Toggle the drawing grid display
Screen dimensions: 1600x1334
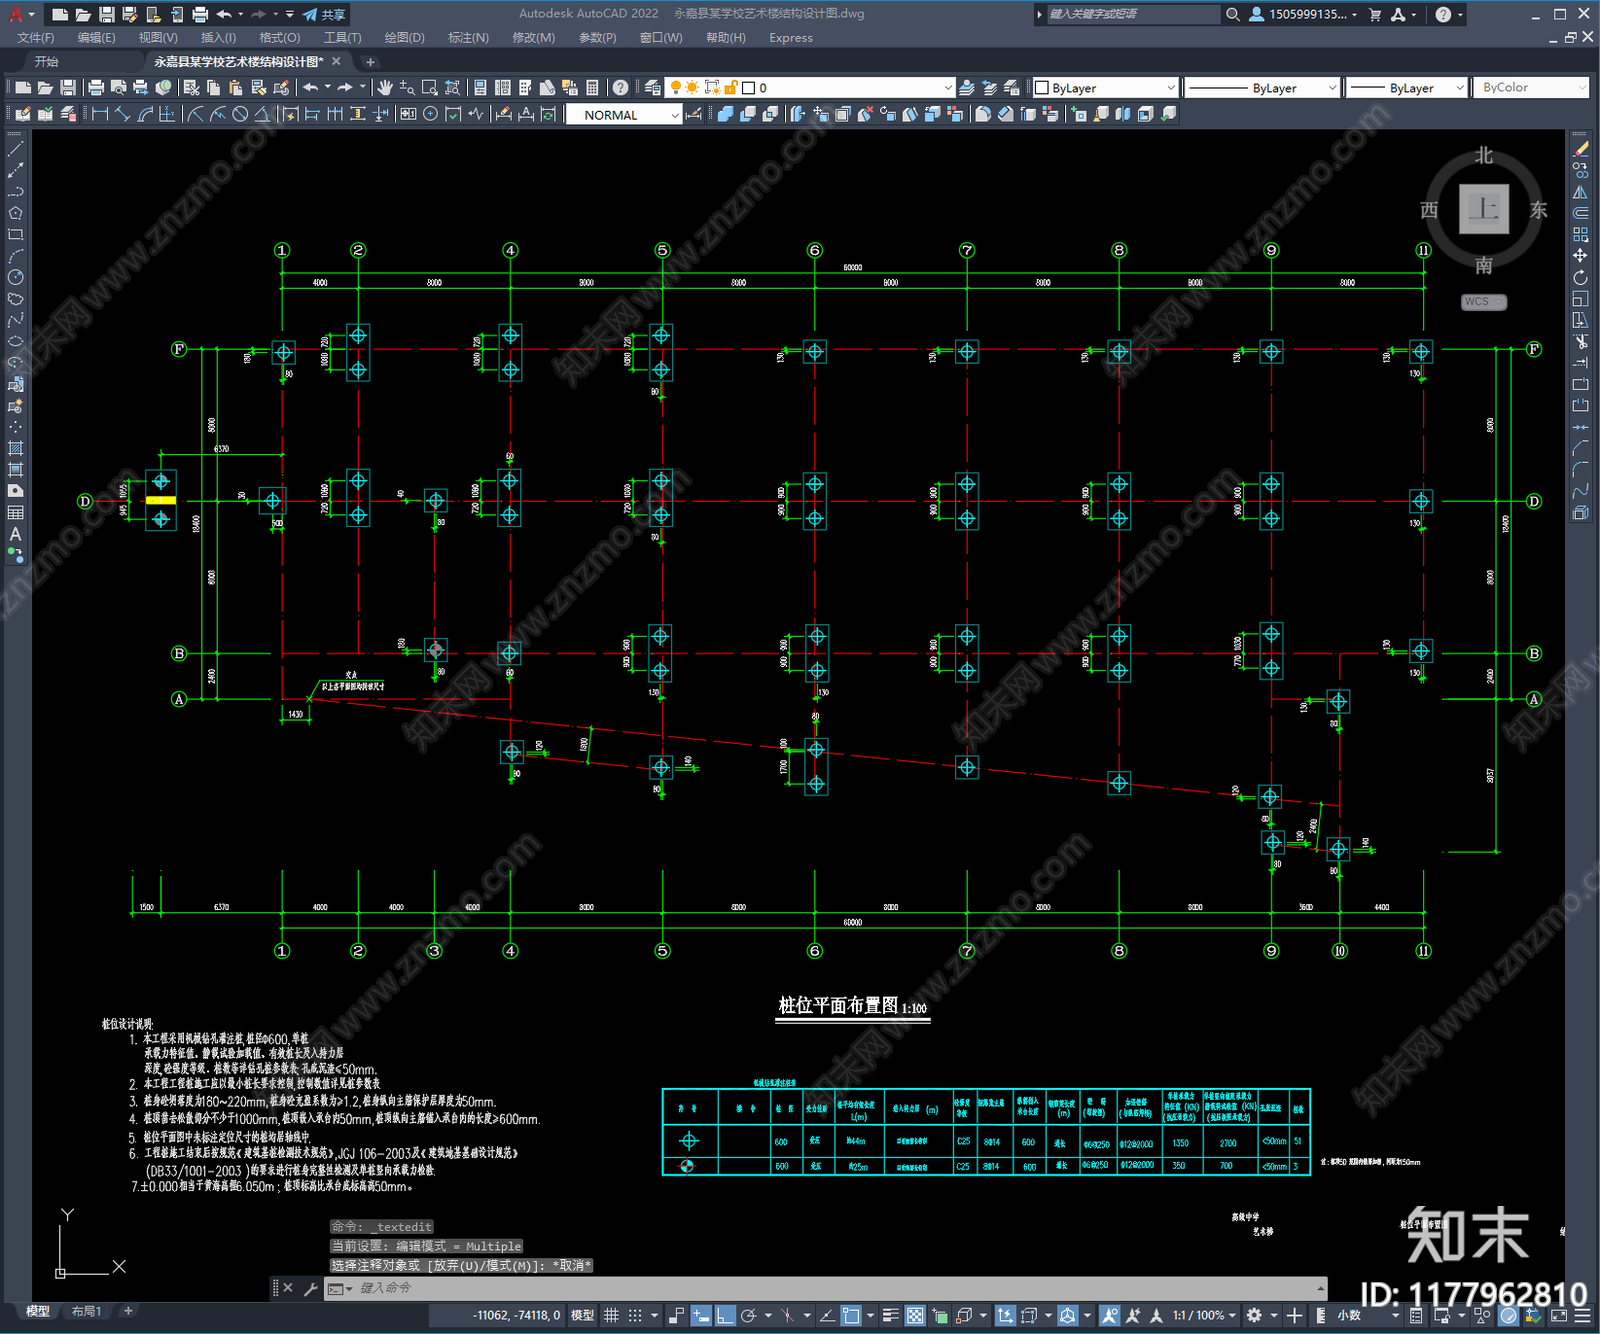pos(611,1315)
